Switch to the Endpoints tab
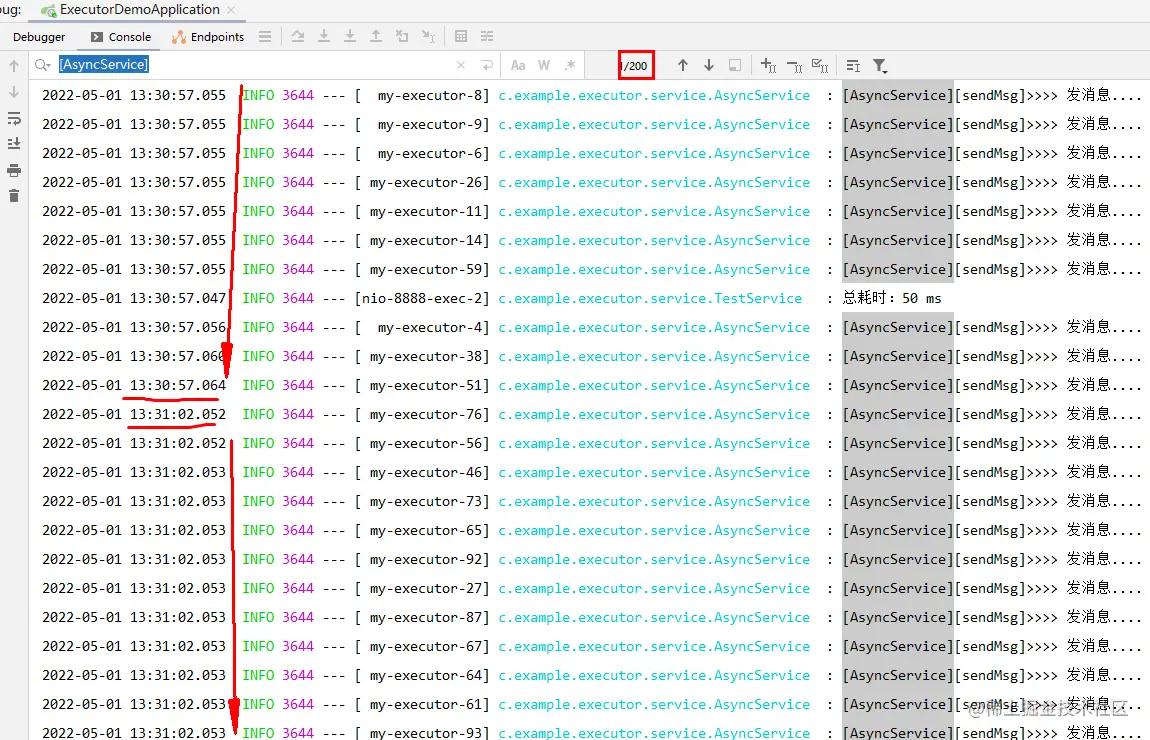Screen dimensions: 1150x740 (208, 37)
